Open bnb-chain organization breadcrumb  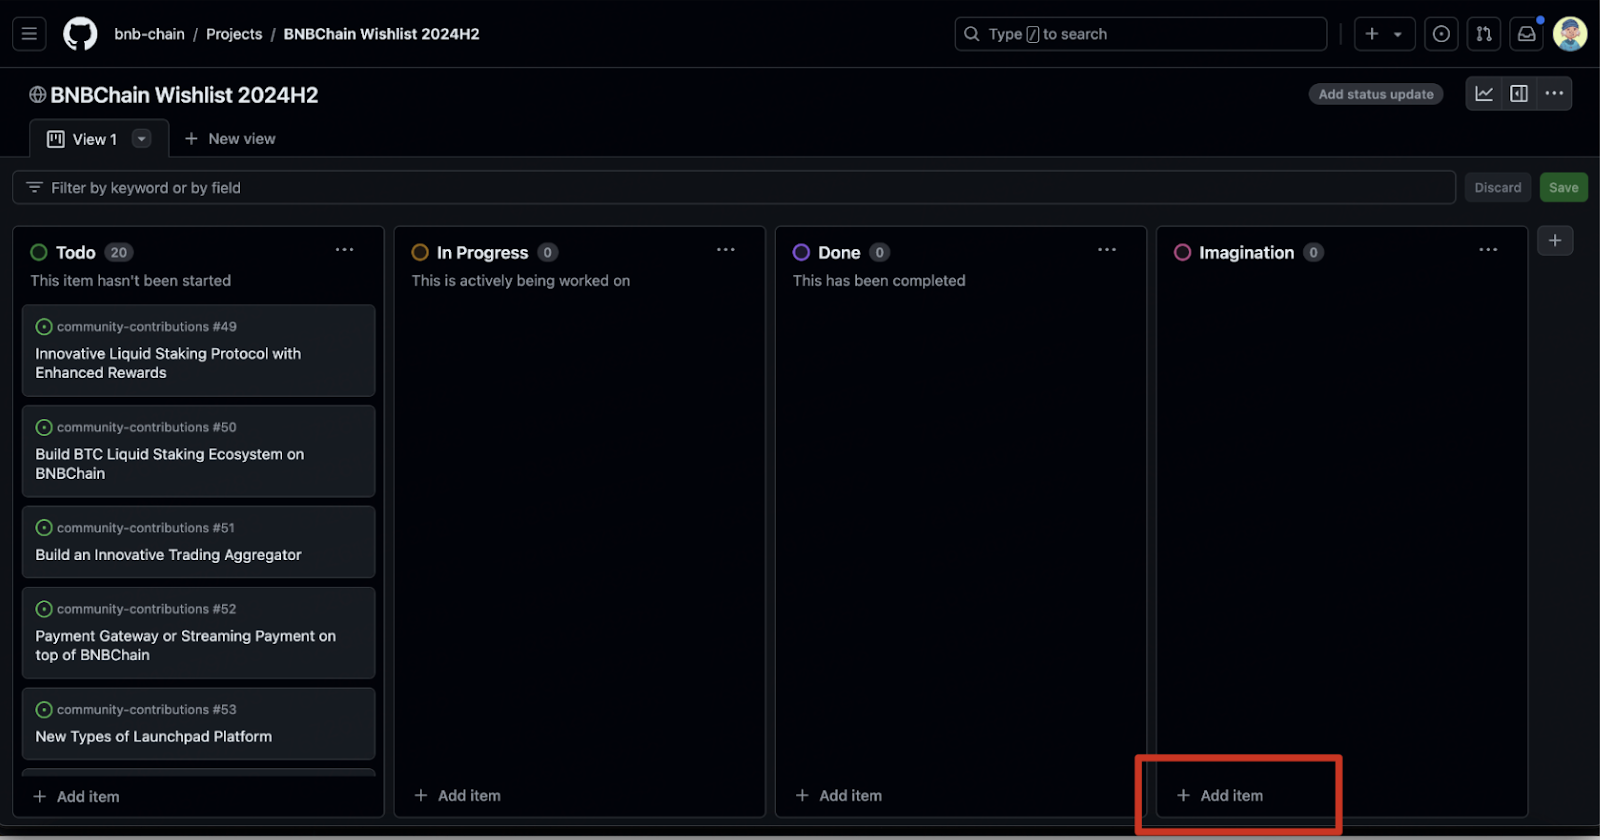coord(149,34)
